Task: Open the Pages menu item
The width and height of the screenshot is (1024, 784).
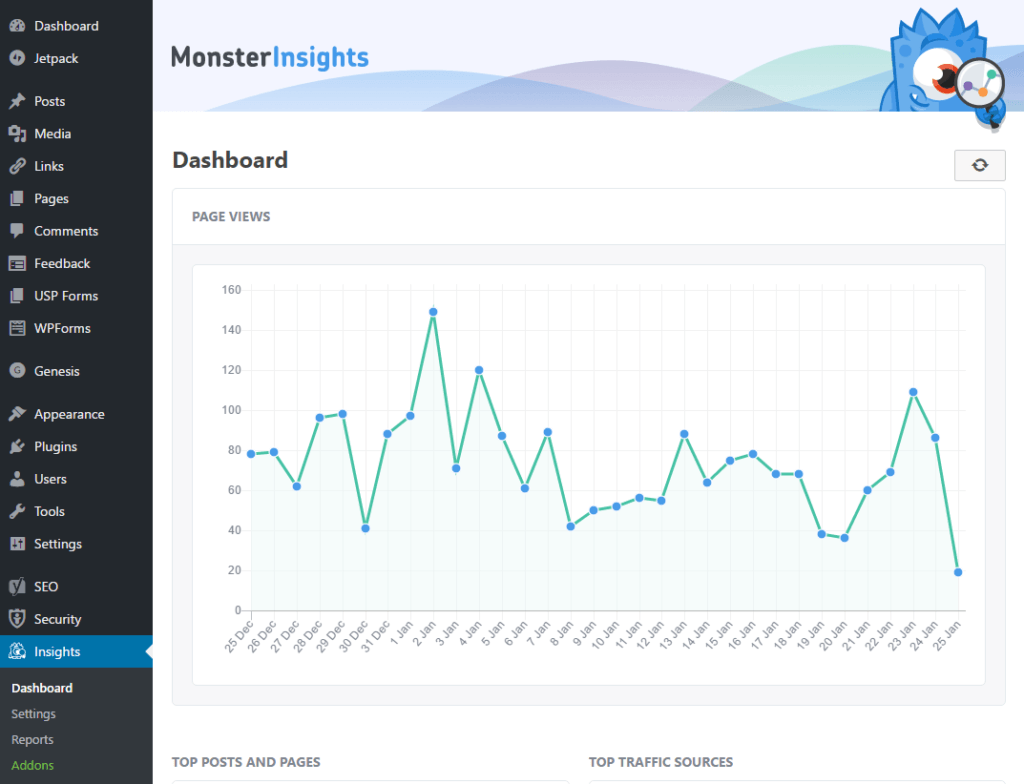Action: tap(51, 199)
